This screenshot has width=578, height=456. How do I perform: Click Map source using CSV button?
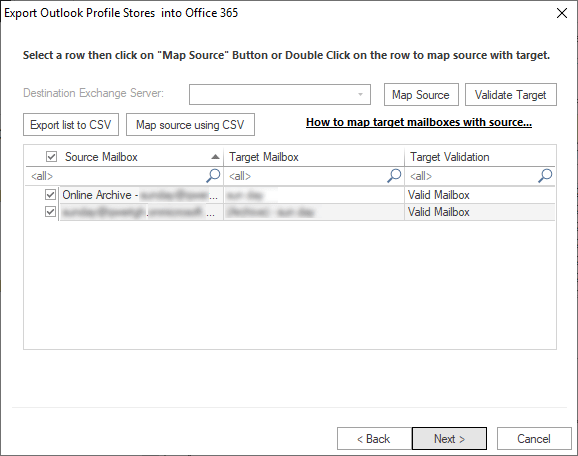pos(190,125)
